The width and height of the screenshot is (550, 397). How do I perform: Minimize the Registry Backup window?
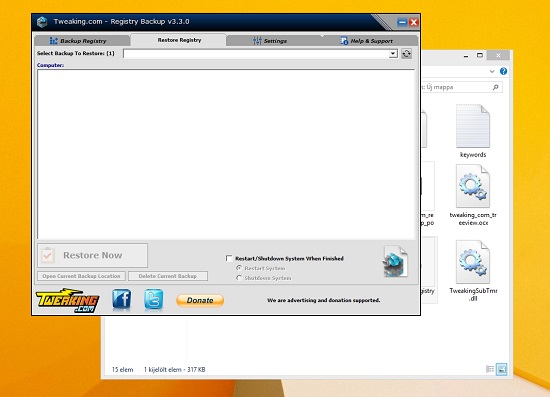tap(402, 22)
